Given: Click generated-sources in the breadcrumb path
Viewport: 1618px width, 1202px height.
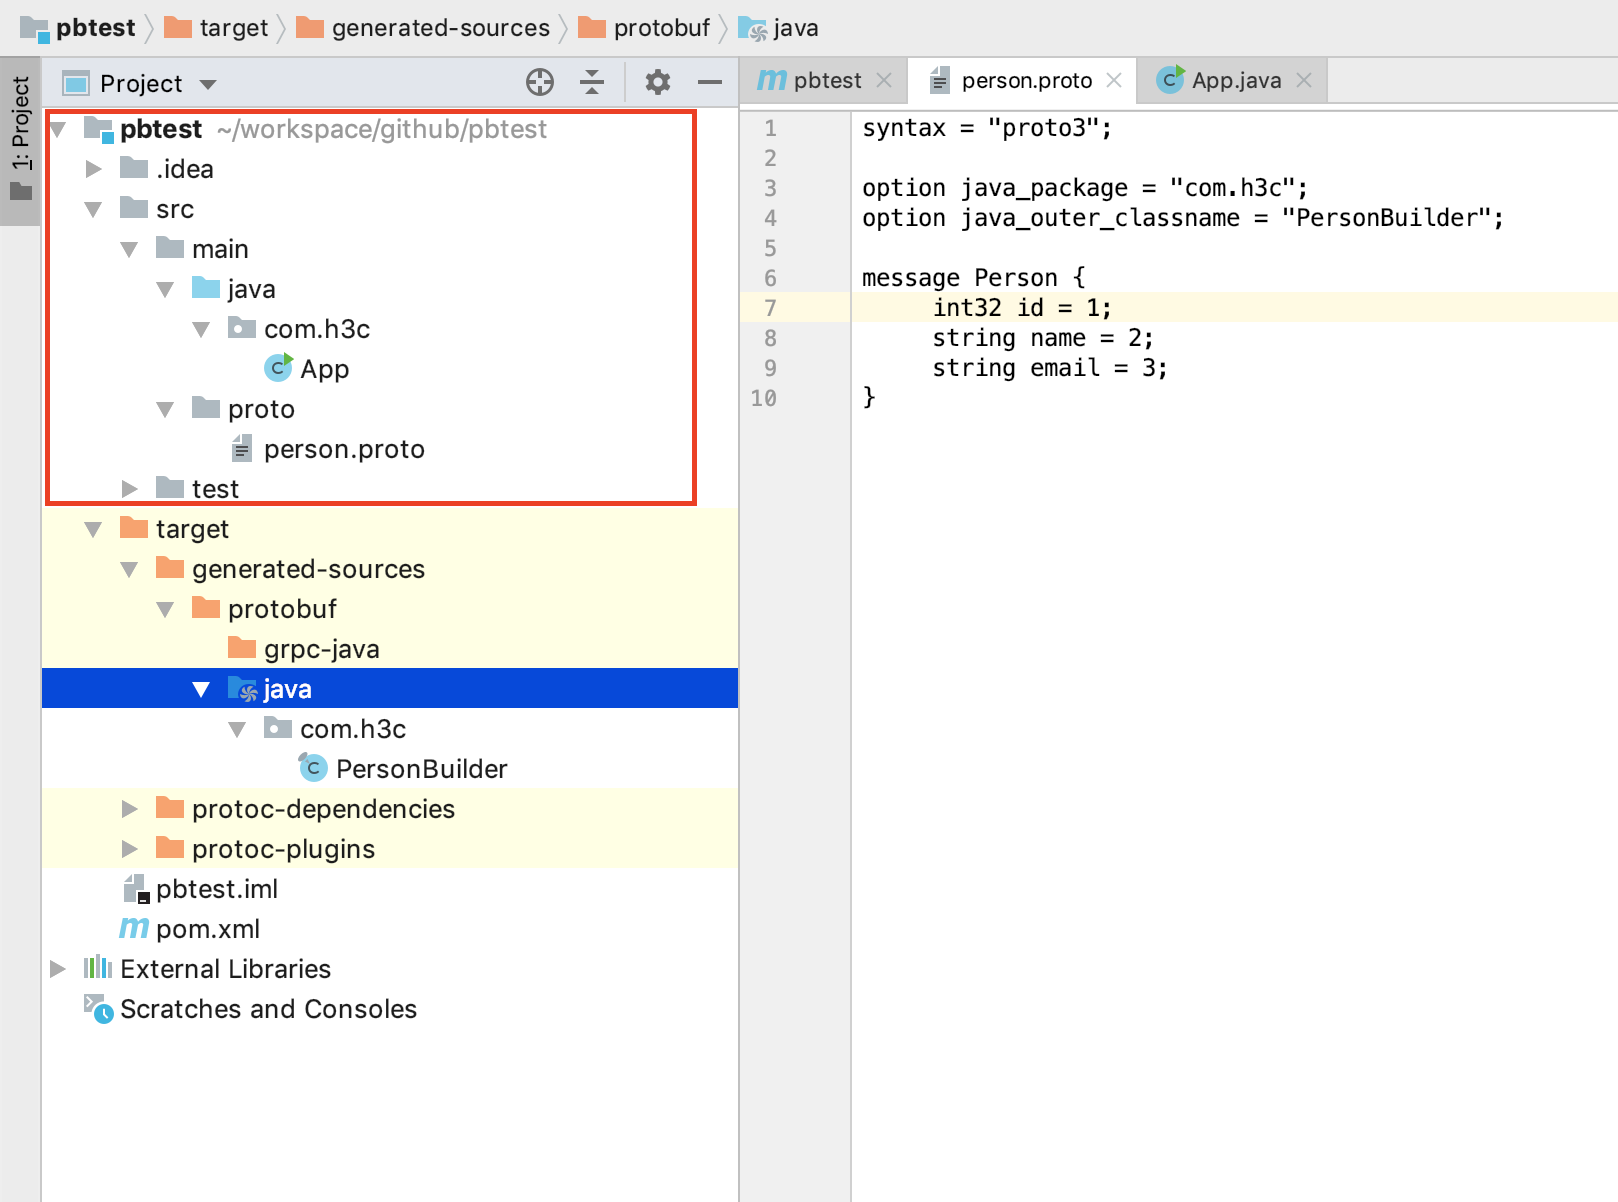Looking at the screenshot, I should click(x=440, y=28).
